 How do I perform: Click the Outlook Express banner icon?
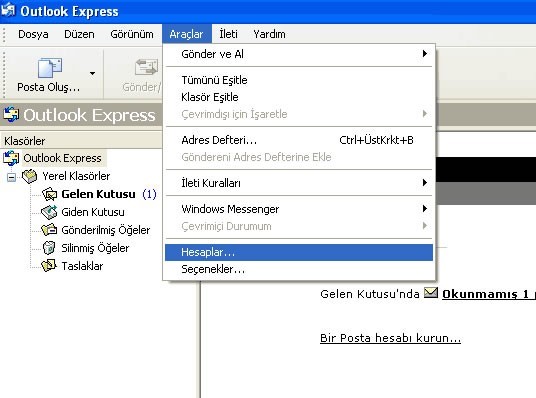(11, 114)
